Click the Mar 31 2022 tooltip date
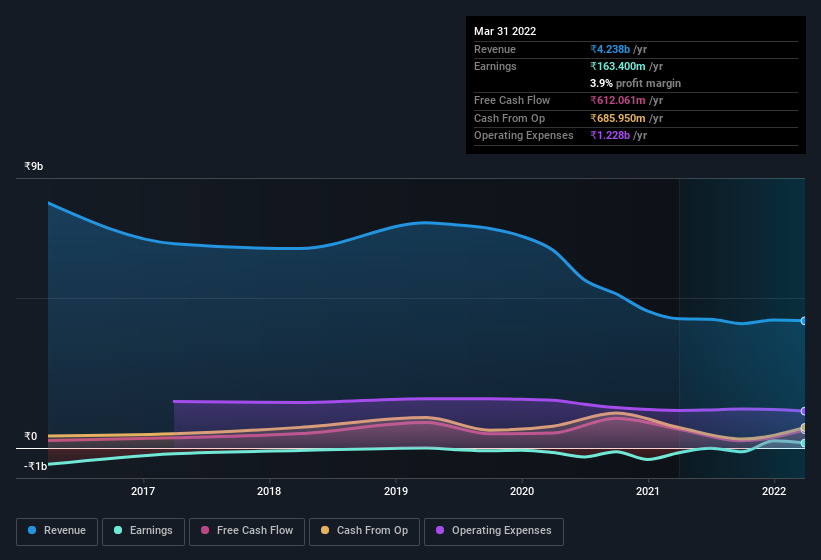The width and height of the screenshot is (821, 560). 505,31
